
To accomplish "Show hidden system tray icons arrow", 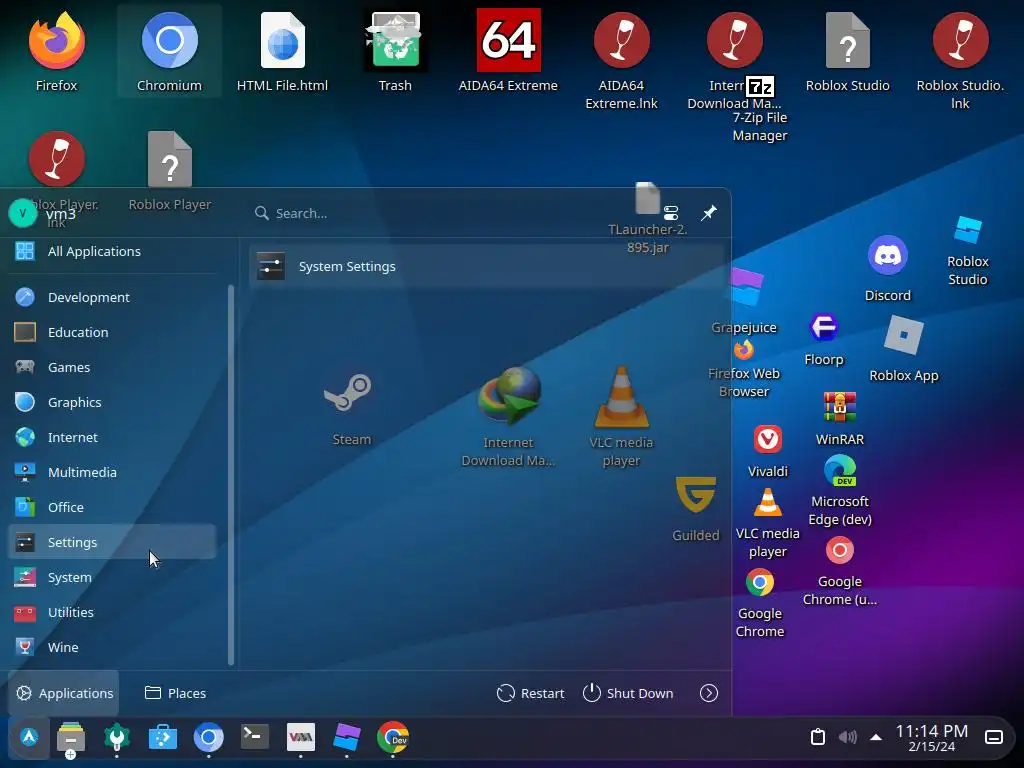I will (876, 737).
